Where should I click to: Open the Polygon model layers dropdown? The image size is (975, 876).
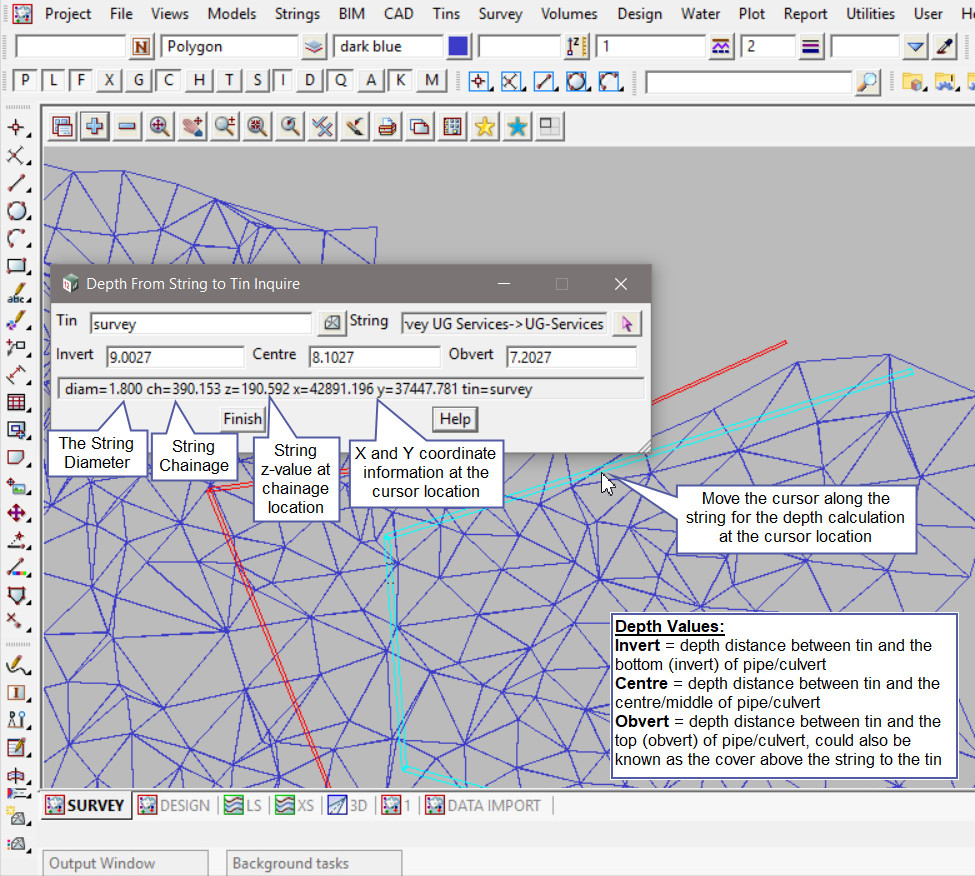click(x=314, y=47)
